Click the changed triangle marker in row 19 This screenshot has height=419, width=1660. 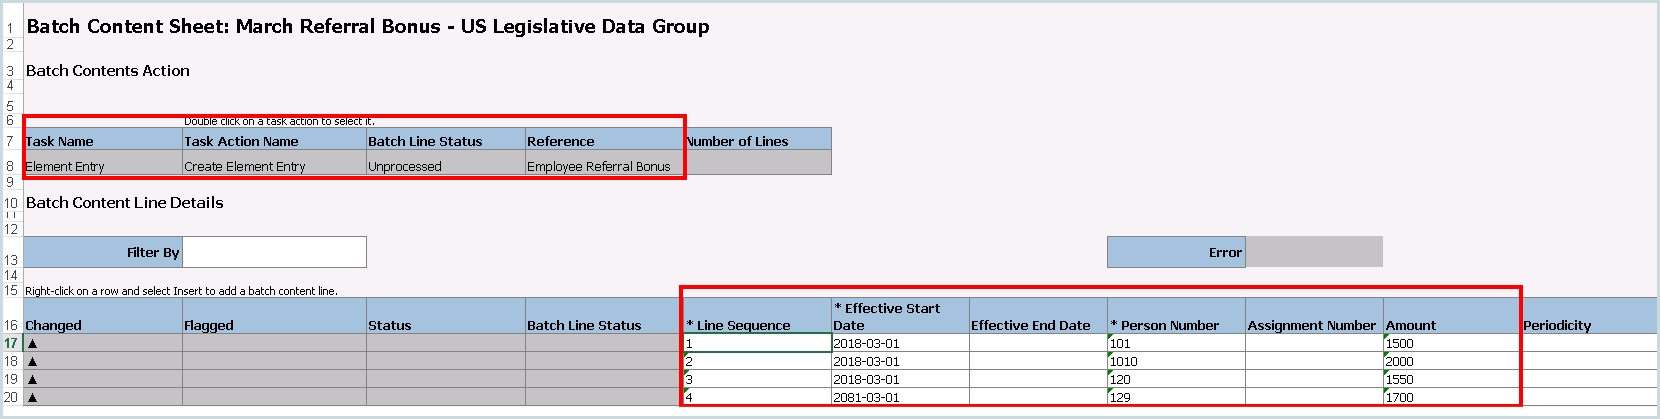32,379
